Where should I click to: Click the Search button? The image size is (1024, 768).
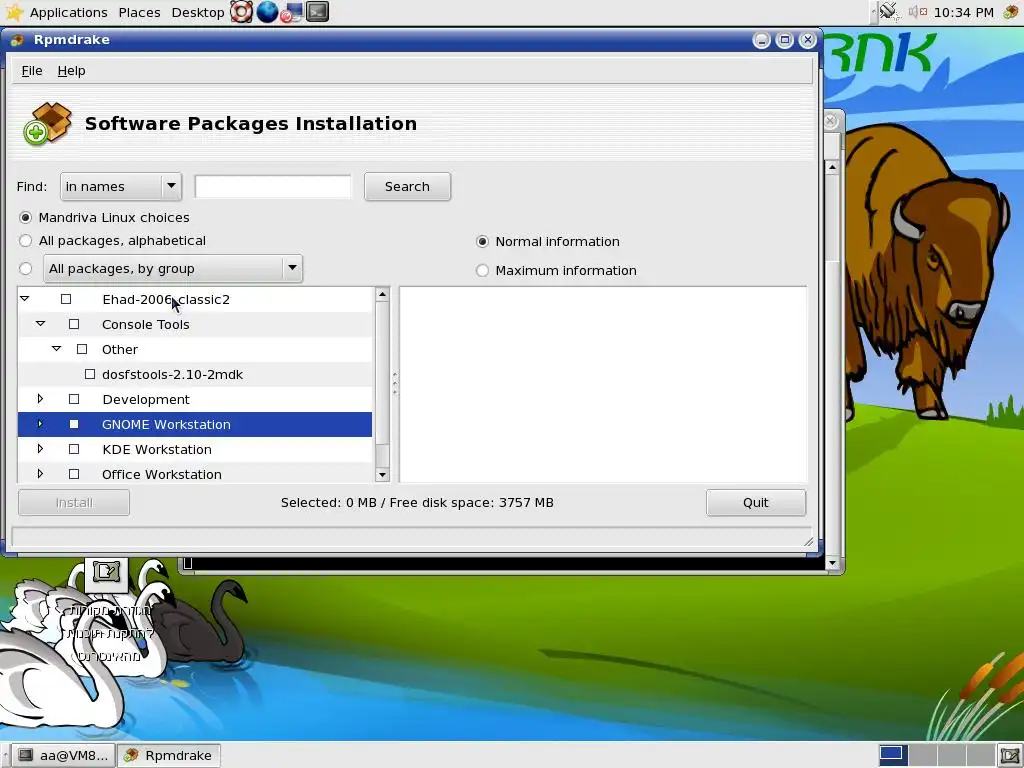[408, 187]
